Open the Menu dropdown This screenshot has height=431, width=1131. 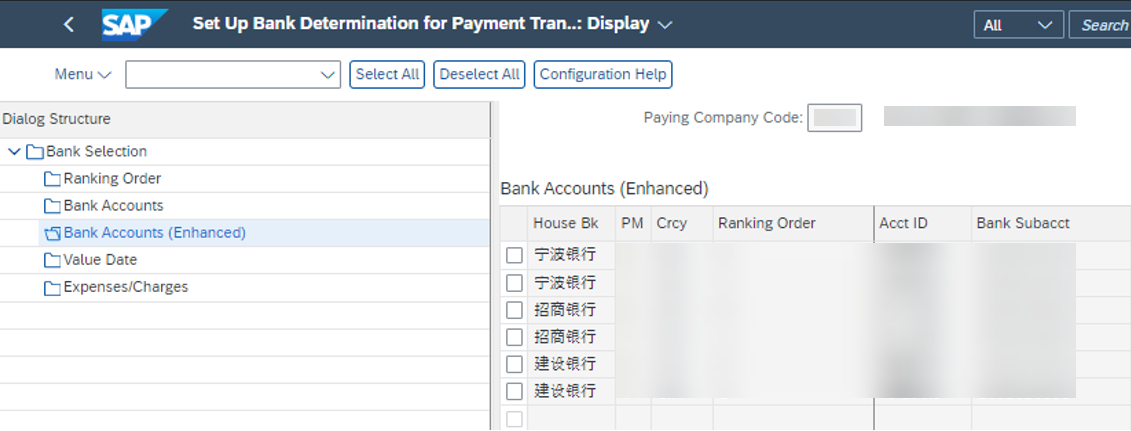coord(84,74)
